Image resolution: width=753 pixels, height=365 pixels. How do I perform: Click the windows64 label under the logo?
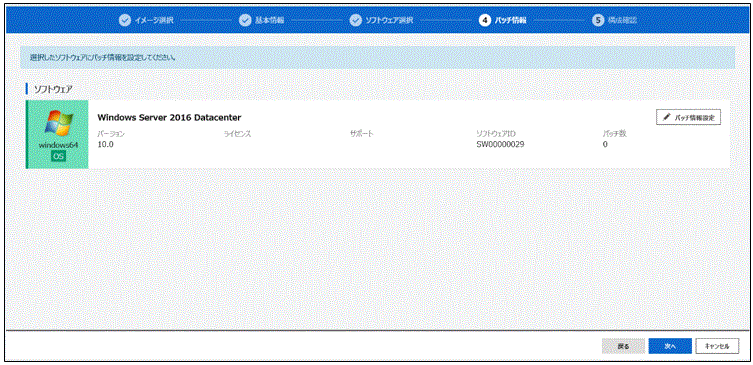coord(58,144)
